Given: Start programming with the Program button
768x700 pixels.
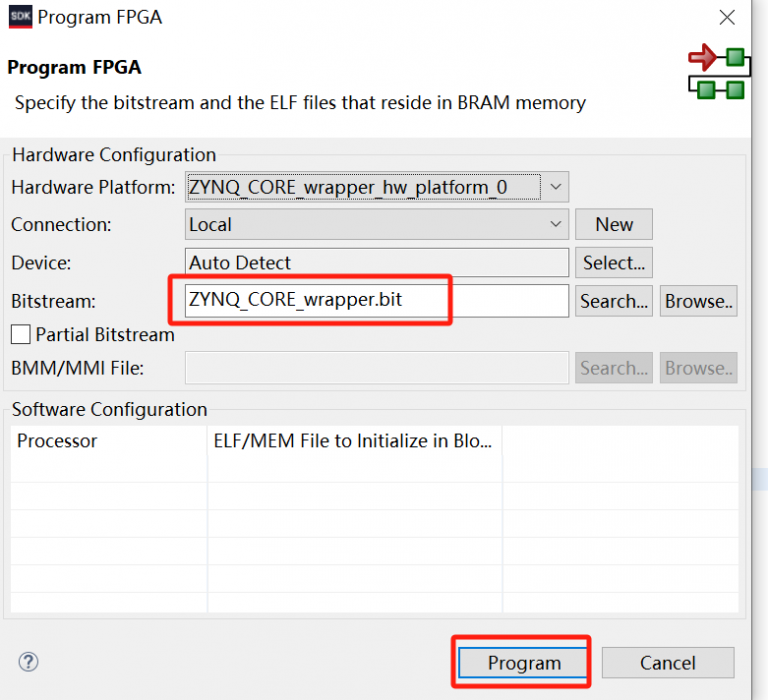Looking at the screenshot, I should (524, 663).
